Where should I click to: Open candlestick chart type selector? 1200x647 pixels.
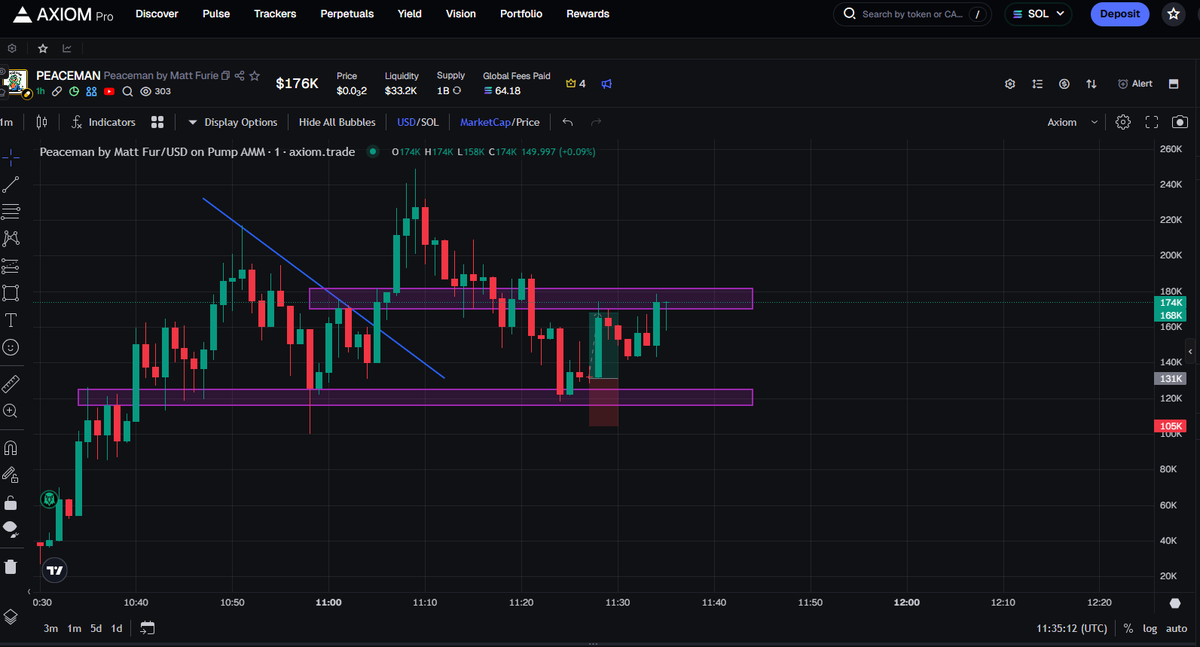pos(41,122)
